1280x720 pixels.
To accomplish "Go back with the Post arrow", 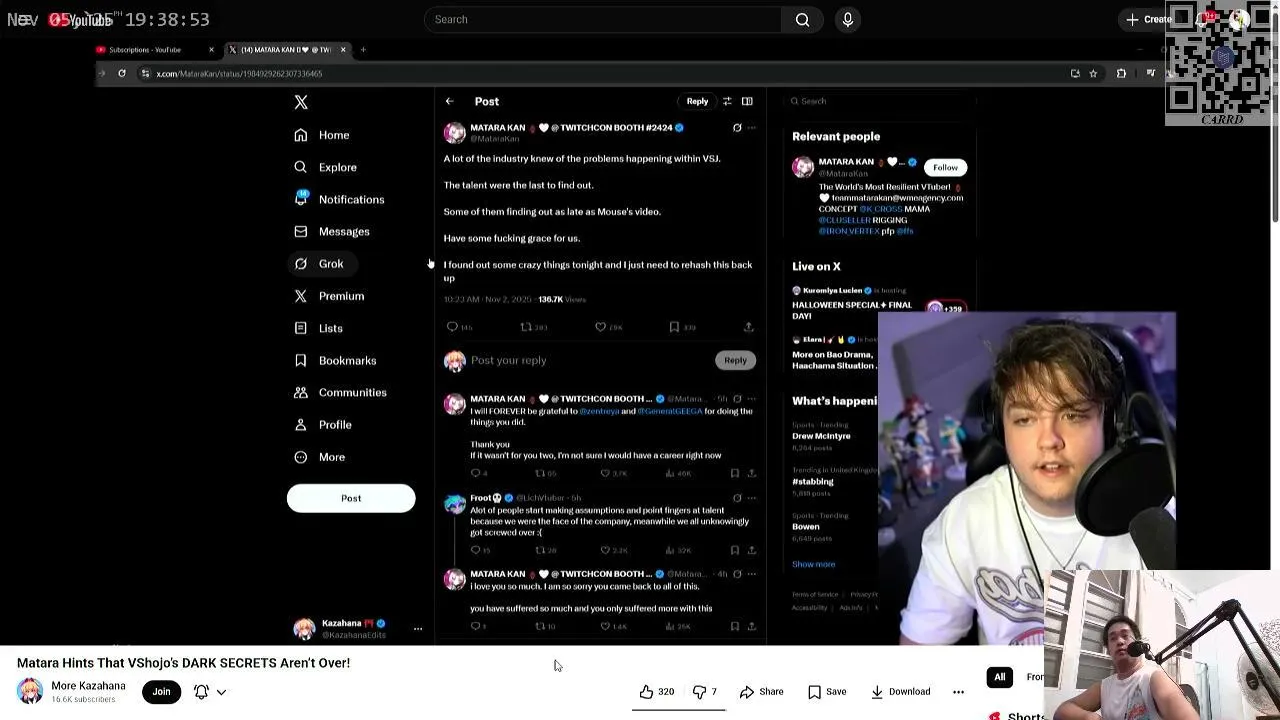I will 449,101.
